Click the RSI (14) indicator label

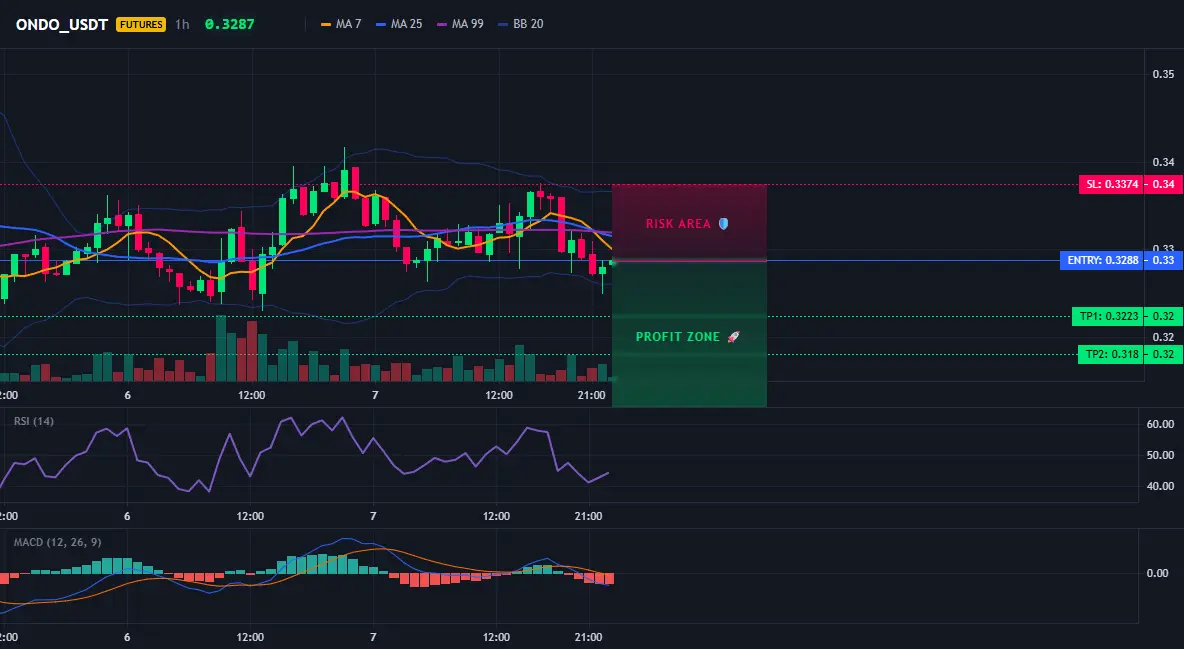click(x=34, y=421)
